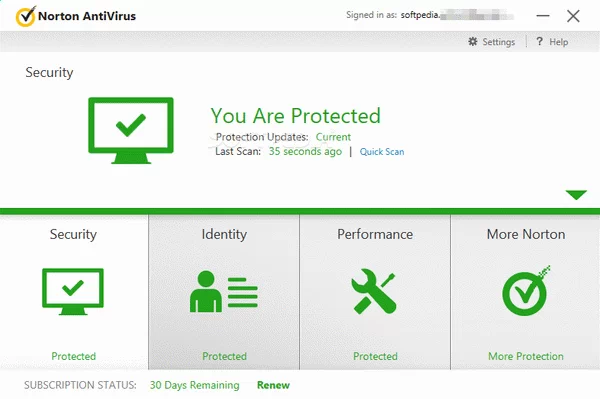Click the Security tile monitor icon
Screen dimensions: 600x399
(x=73, y=292)
